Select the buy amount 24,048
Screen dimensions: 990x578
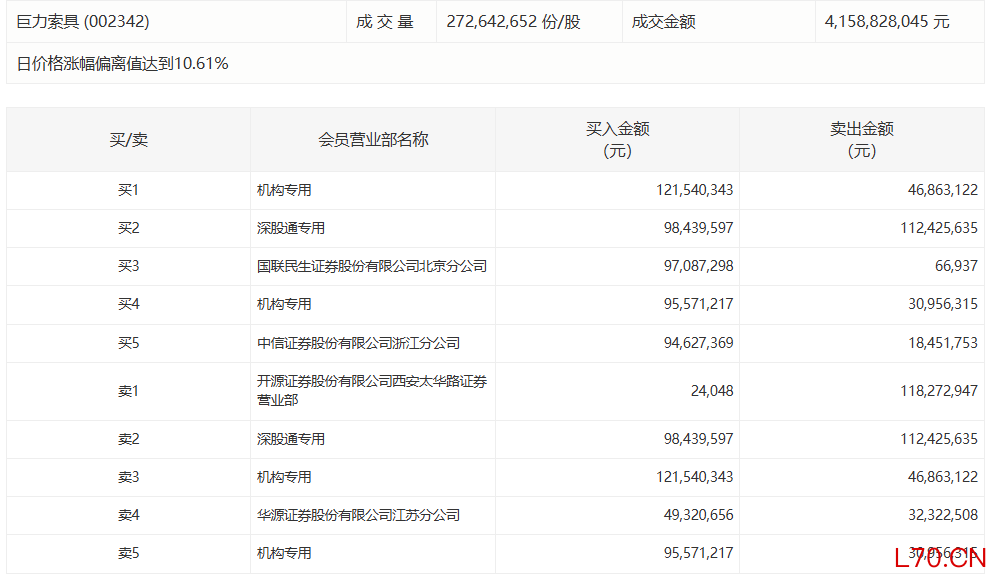pos(711,391)
